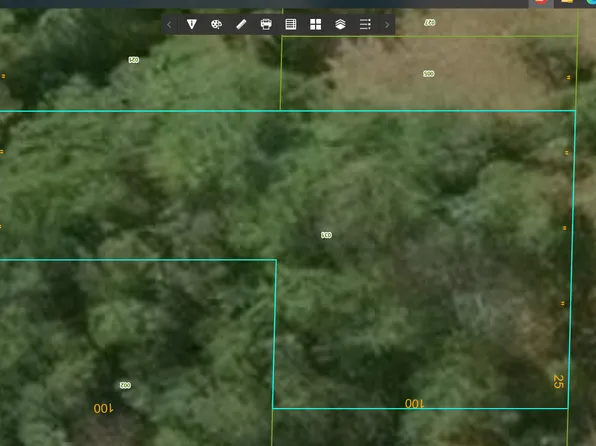The image size is (596, 446).
Task: Activate the ruler Measure tool
Action: click(241, 25)
